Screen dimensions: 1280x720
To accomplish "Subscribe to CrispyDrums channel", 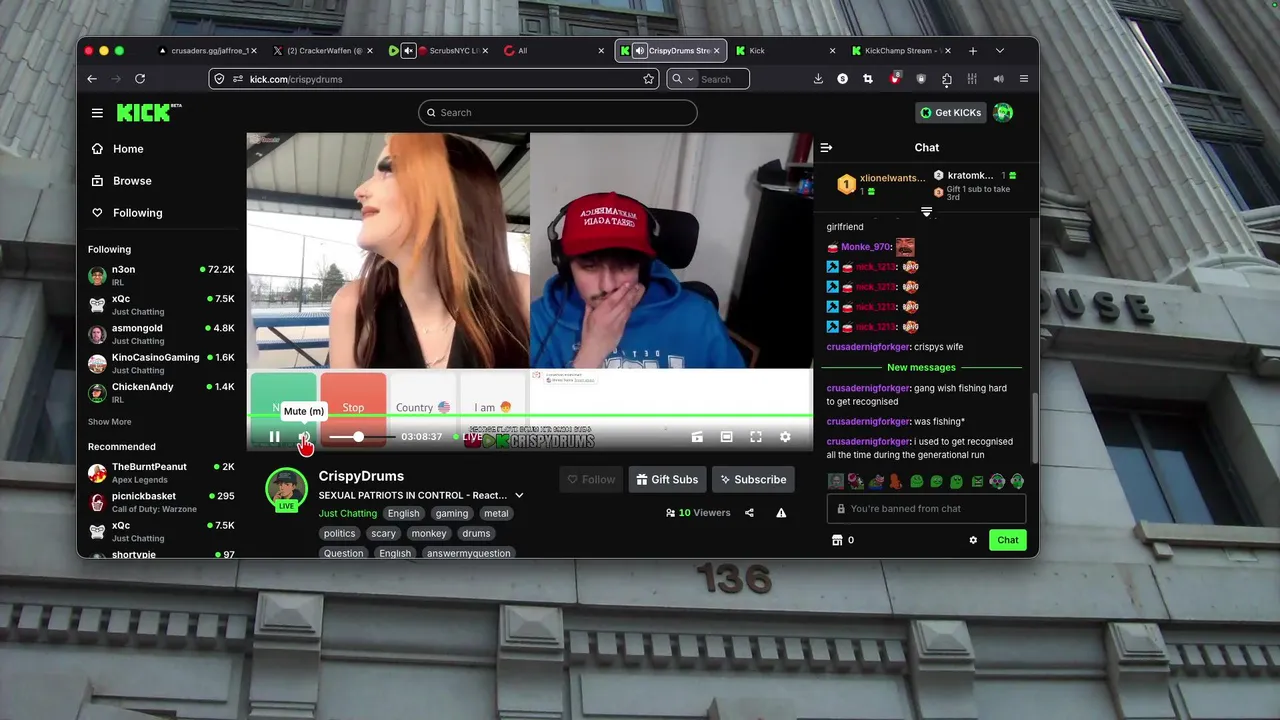I will [x=753, y=480].
